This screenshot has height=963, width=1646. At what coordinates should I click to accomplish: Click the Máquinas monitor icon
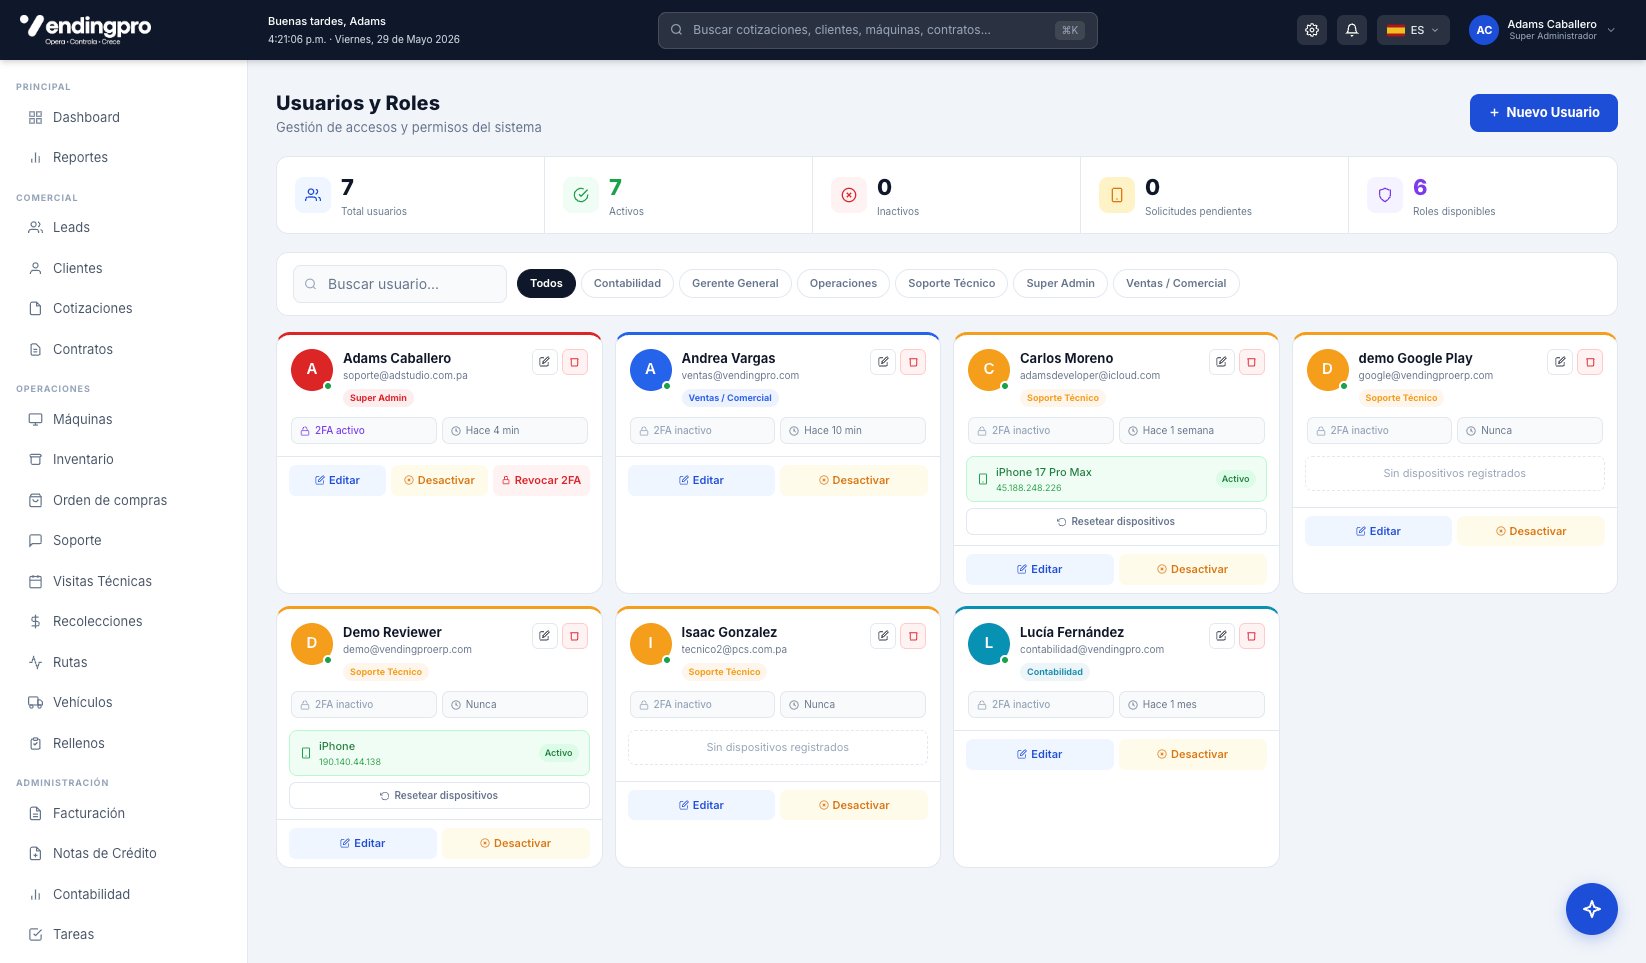35,419
